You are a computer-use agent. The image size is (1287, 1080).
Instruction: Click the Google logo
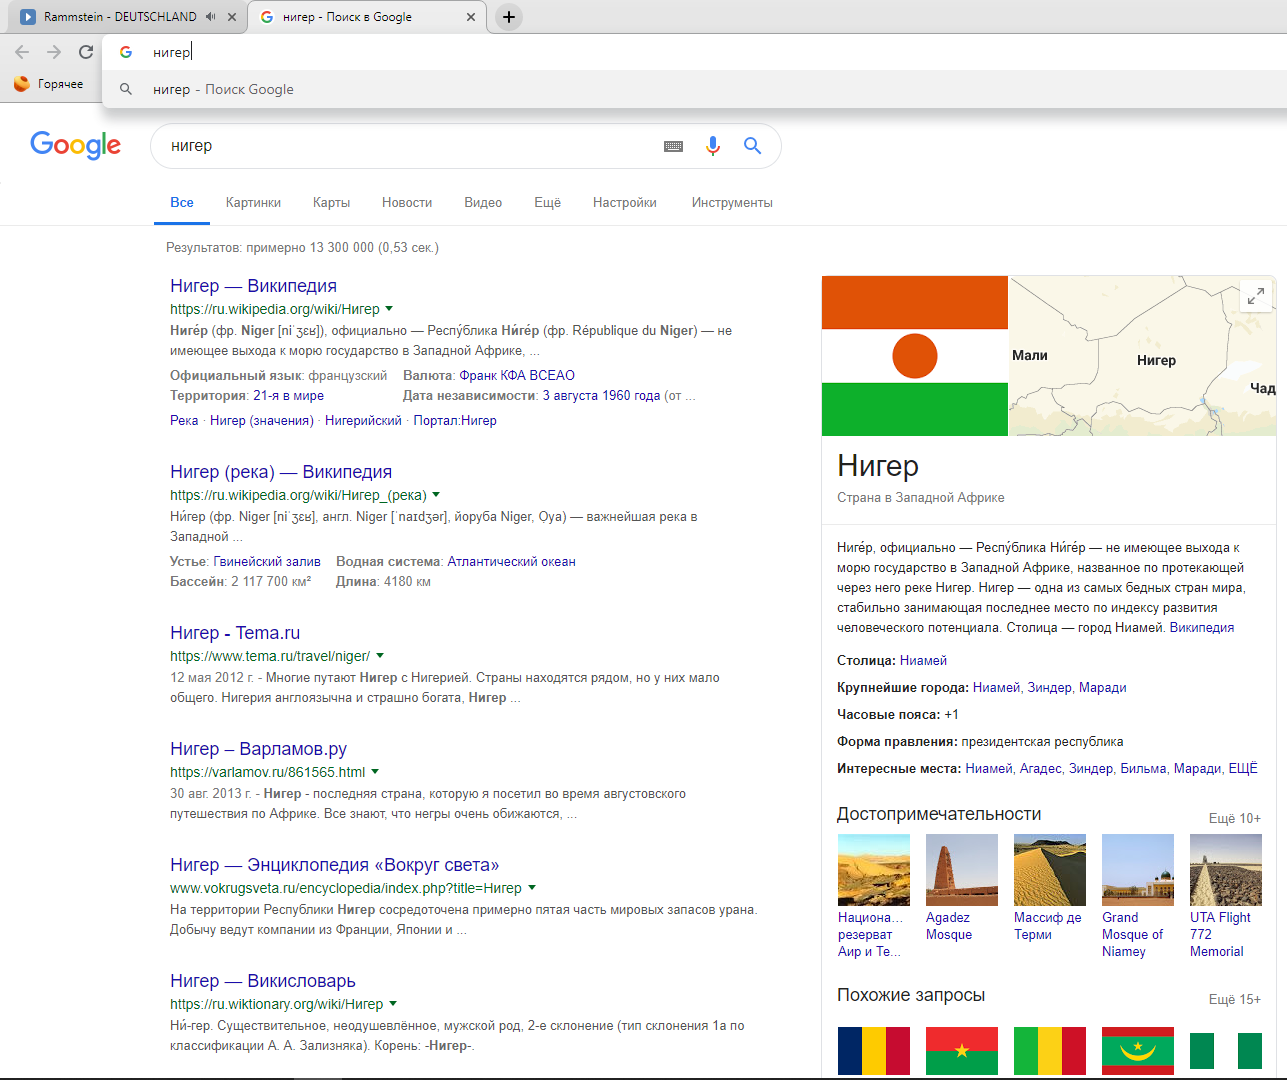[x=76, y=145]
